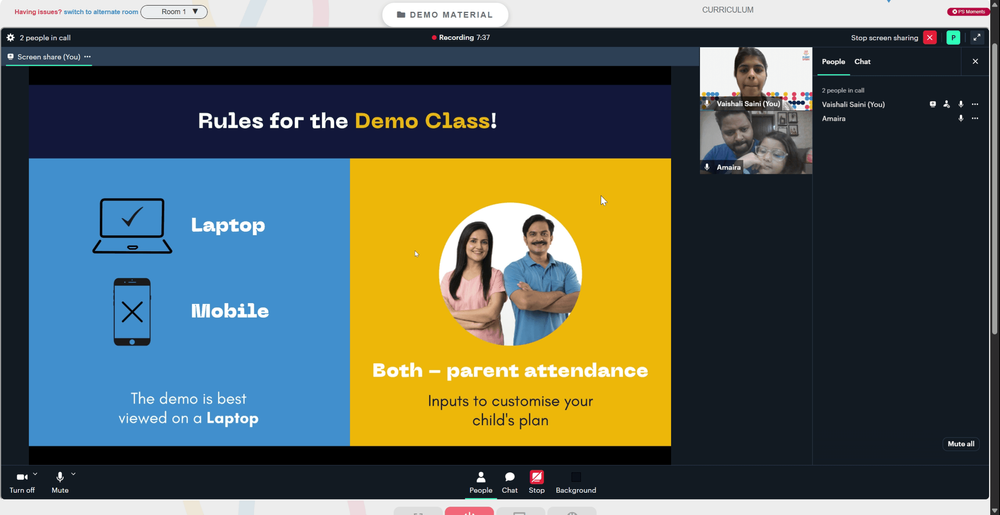The width and height of the screenshot is (1000, 515).
Task: Select Vaishali Saini's video tile
Action: point(756,78)
